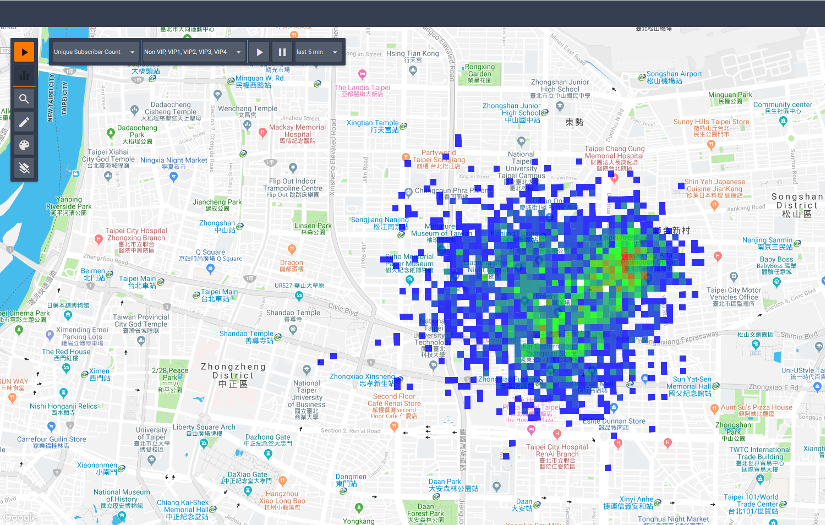Screen dimensions: 825x525
Task: Click the Zhongzheng District label
Action: [x=233, y=375]
